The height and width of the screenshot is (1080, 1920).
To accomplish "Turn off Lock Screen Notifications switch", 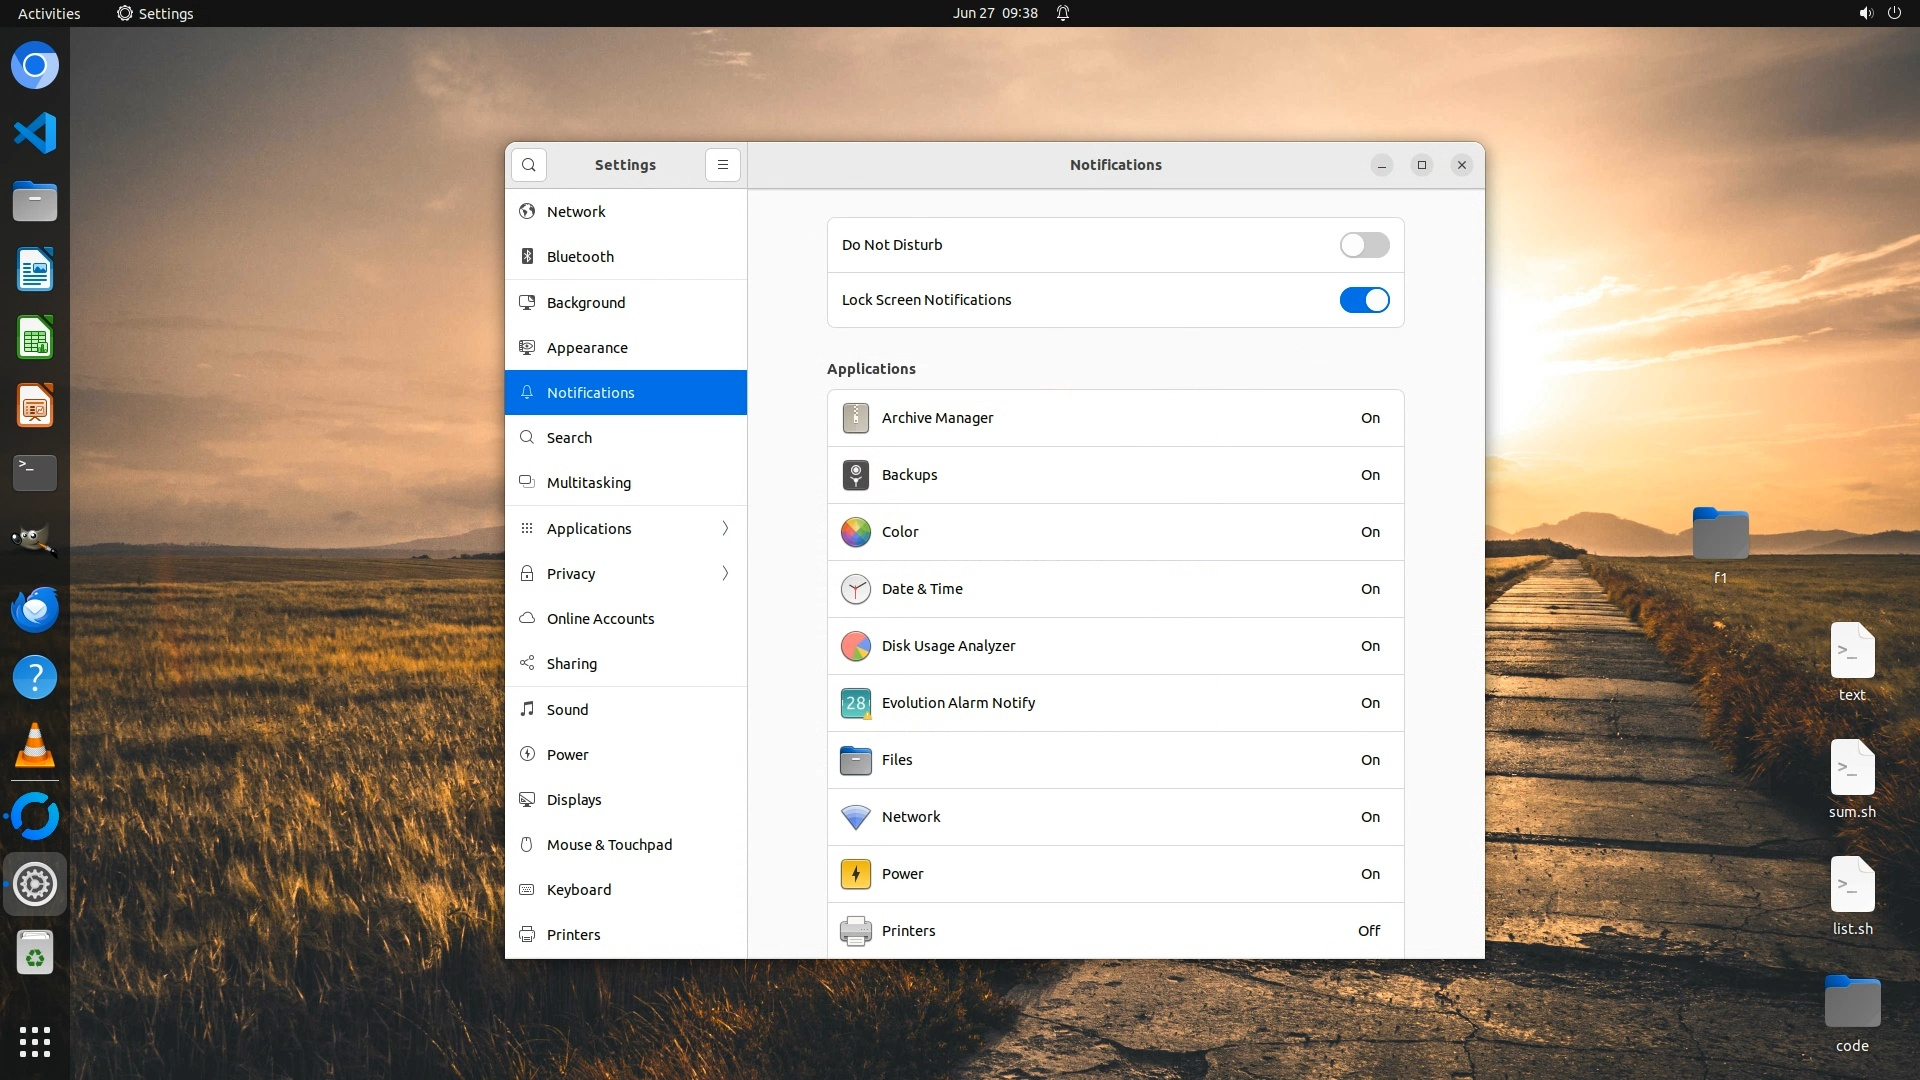I will coord(1364,300).
